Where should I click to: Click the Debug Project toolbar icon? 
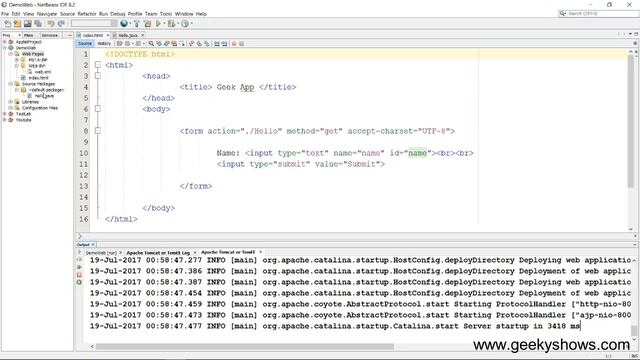point(171,24)
